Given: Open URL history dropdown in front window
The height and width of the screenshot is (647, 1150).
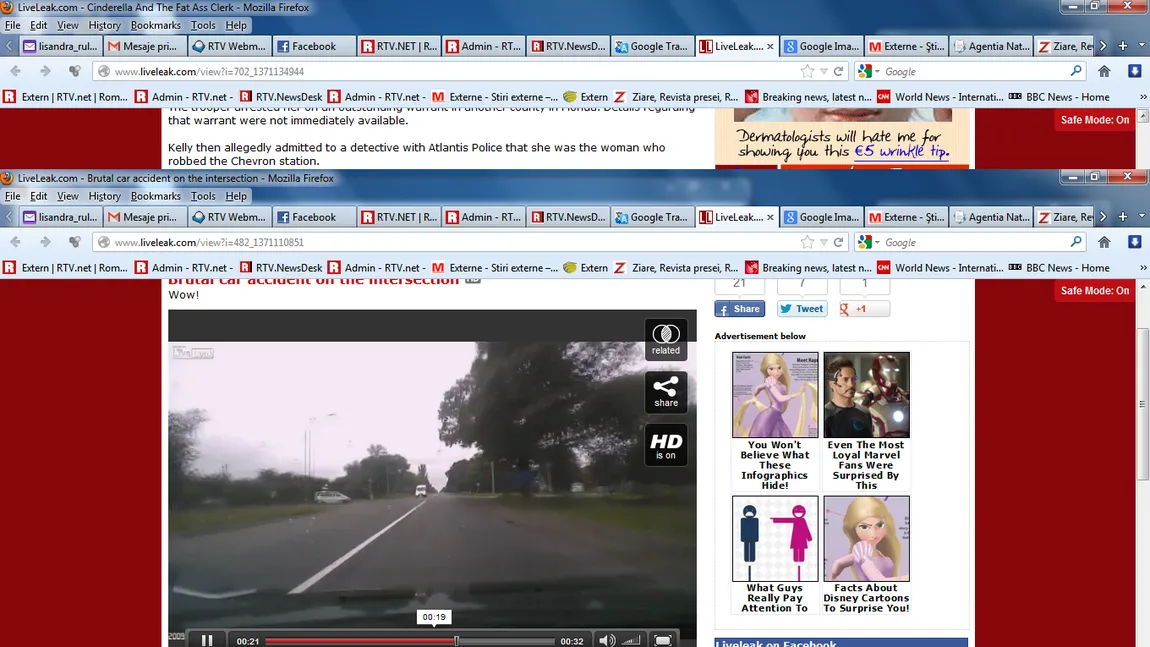Looking at the screenshot, I should tap(824, 242).
